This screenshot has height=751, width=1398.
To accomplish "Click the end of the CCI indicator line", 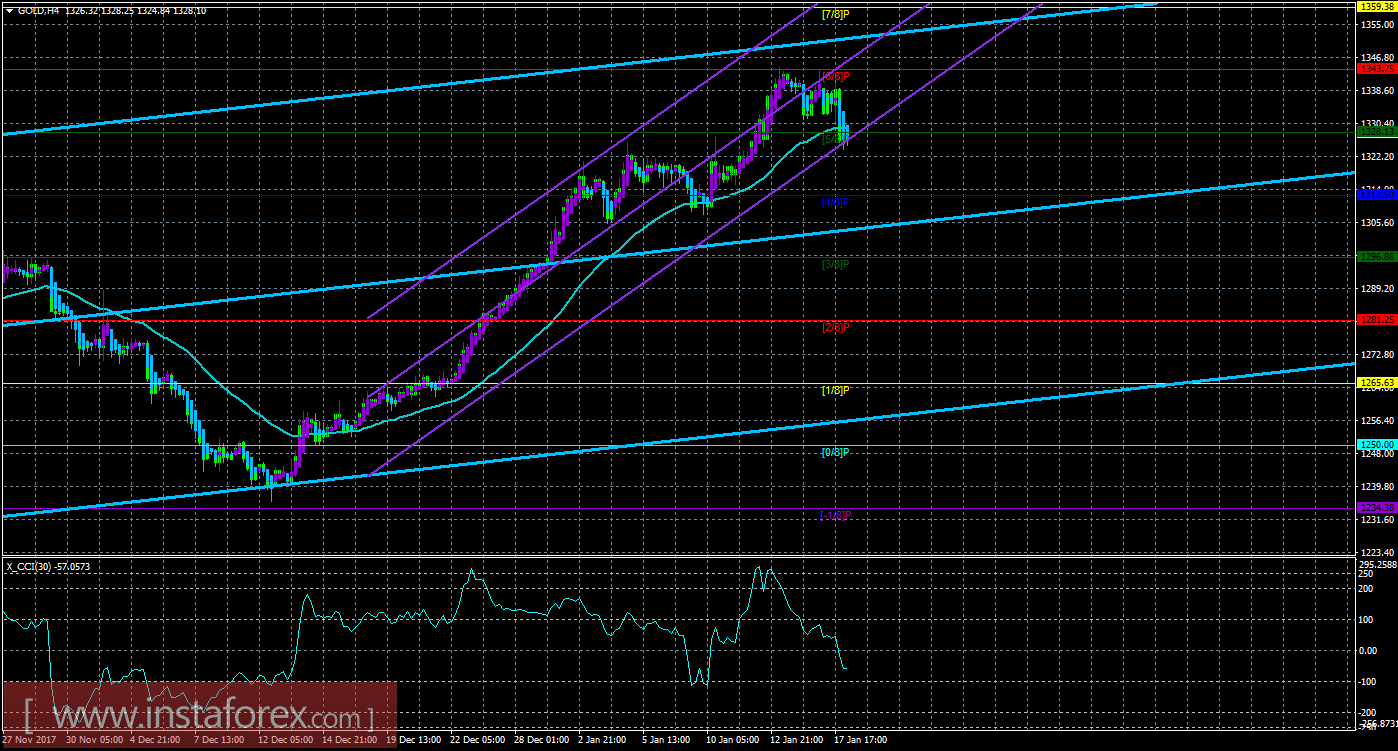I will coord(846,668).
